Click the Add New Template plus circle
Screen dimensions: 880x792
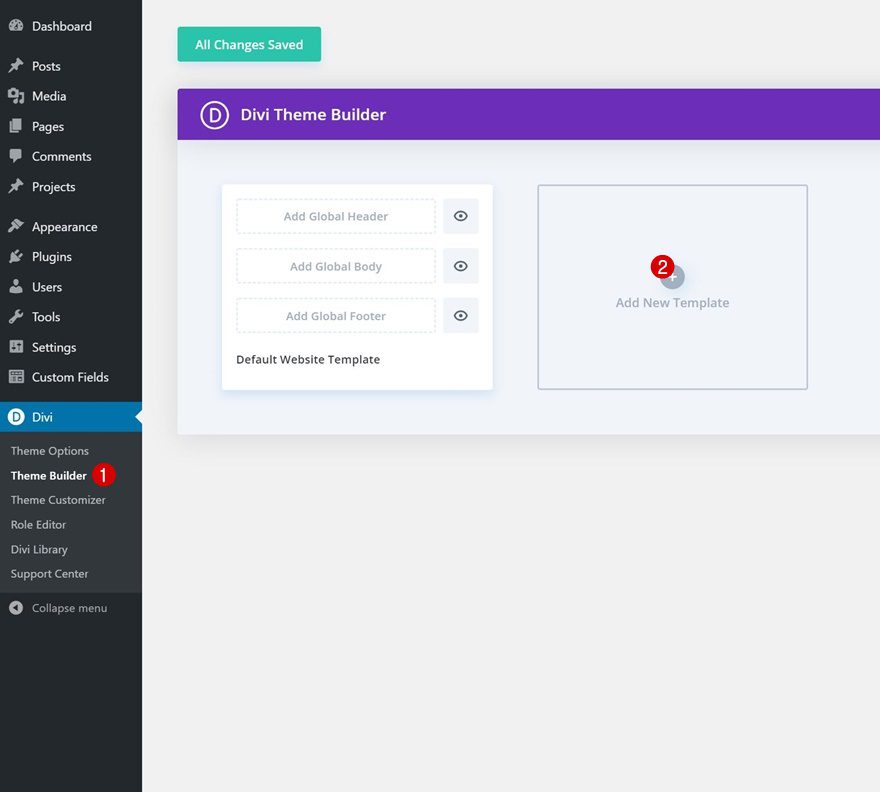pos(672,277)
